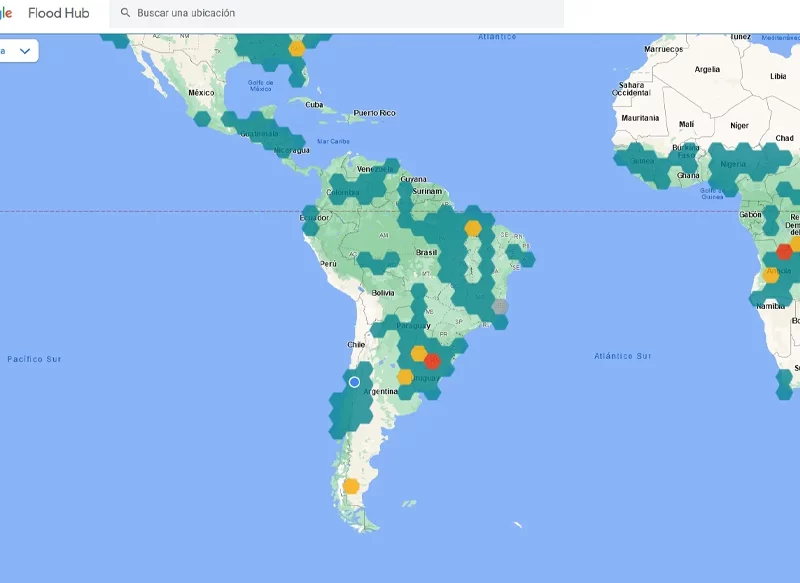Viewport: 800px width, 583px height.
Task: Click the yellow hexagon near Uruguay's western border
Action: (405, 377)
